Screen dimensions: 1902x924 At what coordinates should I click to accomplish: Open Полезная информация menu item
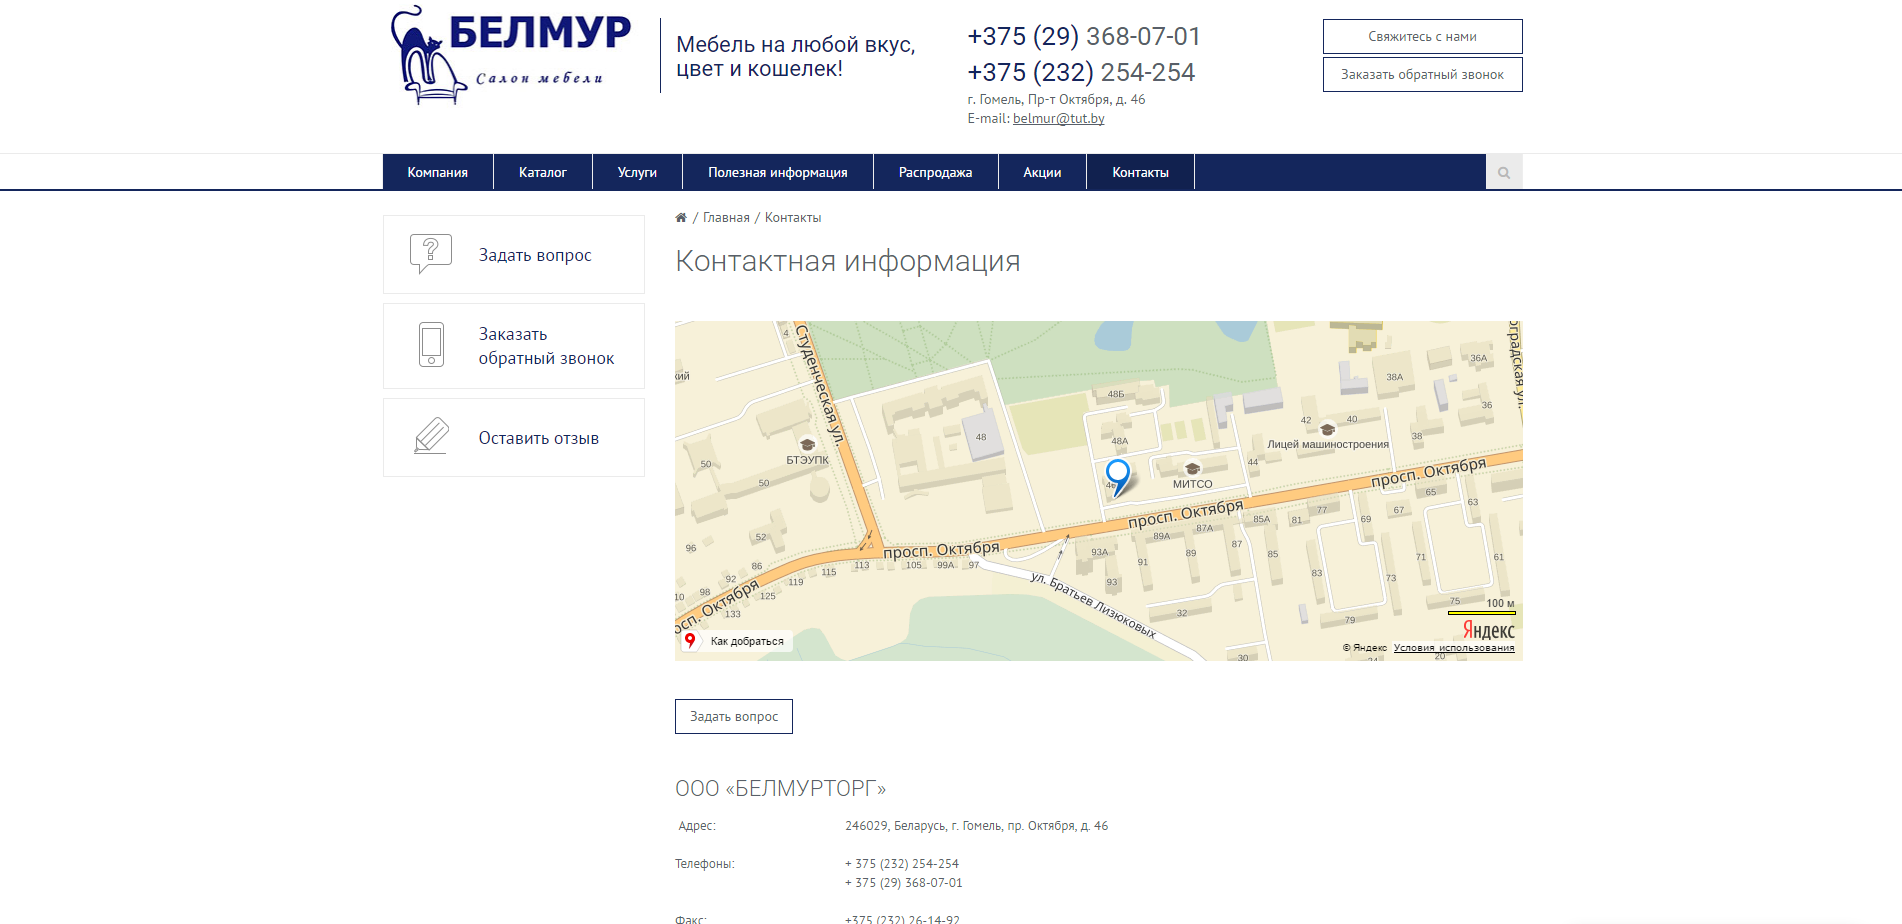[x=778, y=172]
